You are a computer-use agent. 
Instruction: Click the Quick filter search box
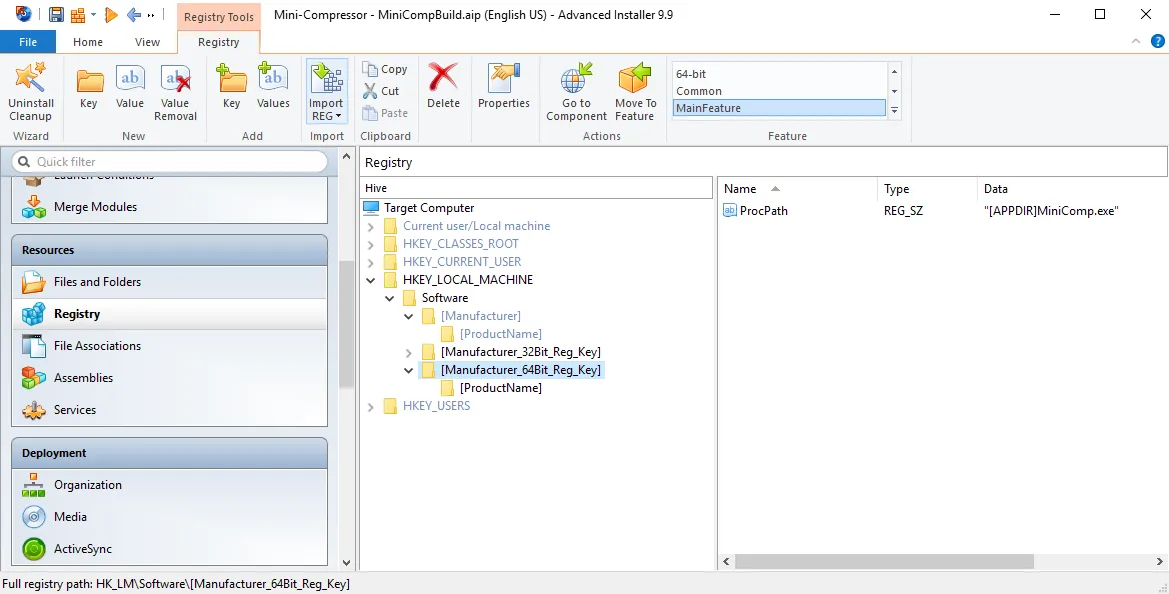170,162
